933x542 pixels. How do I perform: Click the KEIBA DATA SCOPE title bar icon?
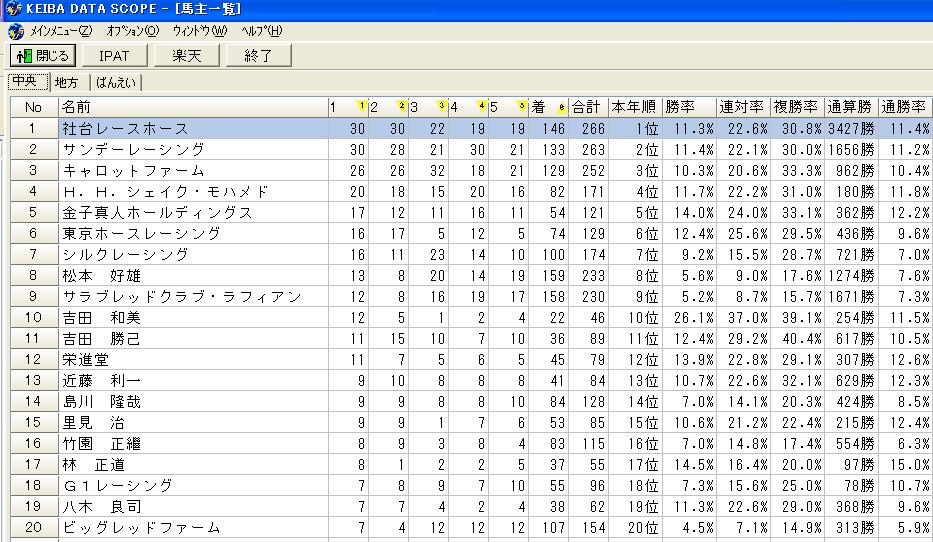click(13, 8)
